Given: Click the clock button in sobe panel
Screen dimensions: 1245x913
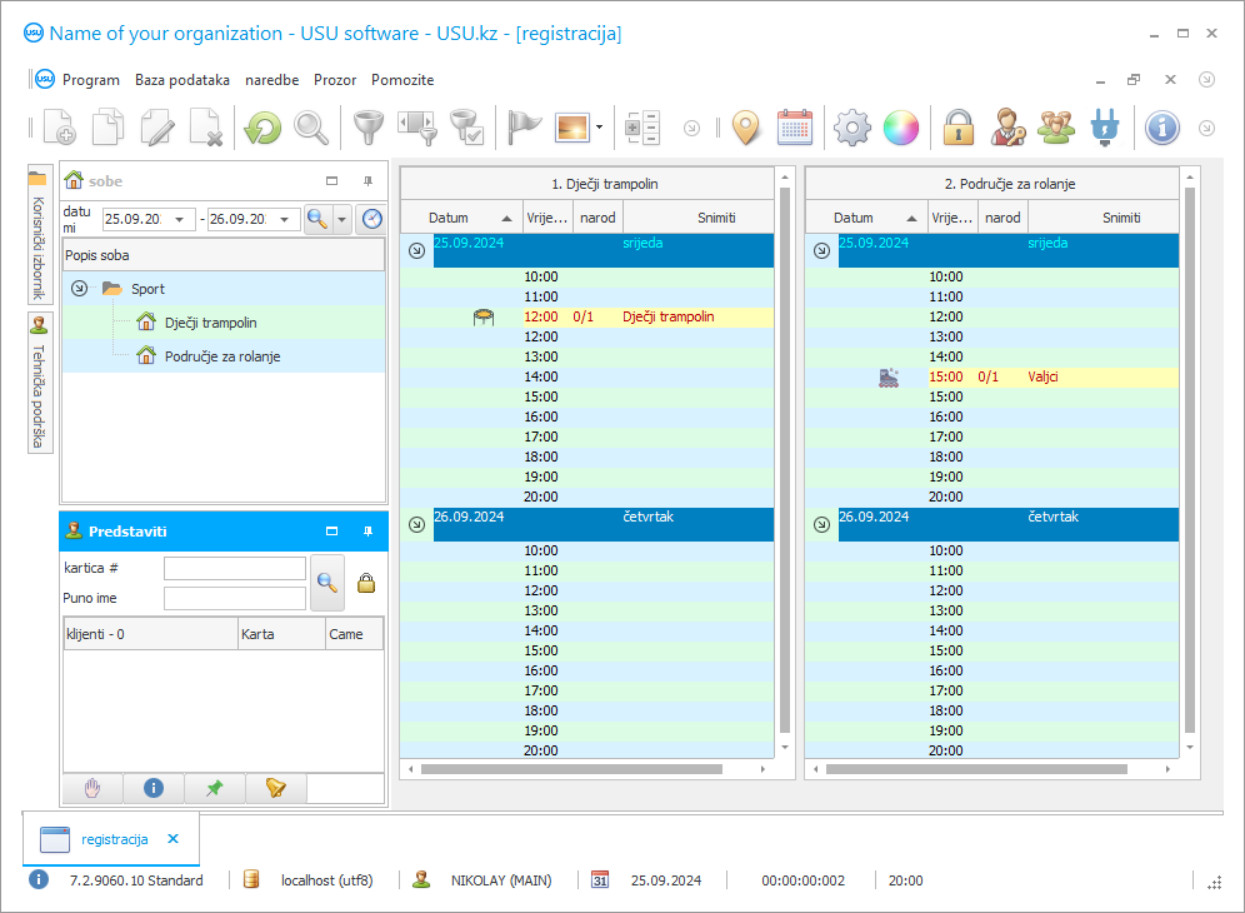Looking at the screenshot, I should pos(372,219).
